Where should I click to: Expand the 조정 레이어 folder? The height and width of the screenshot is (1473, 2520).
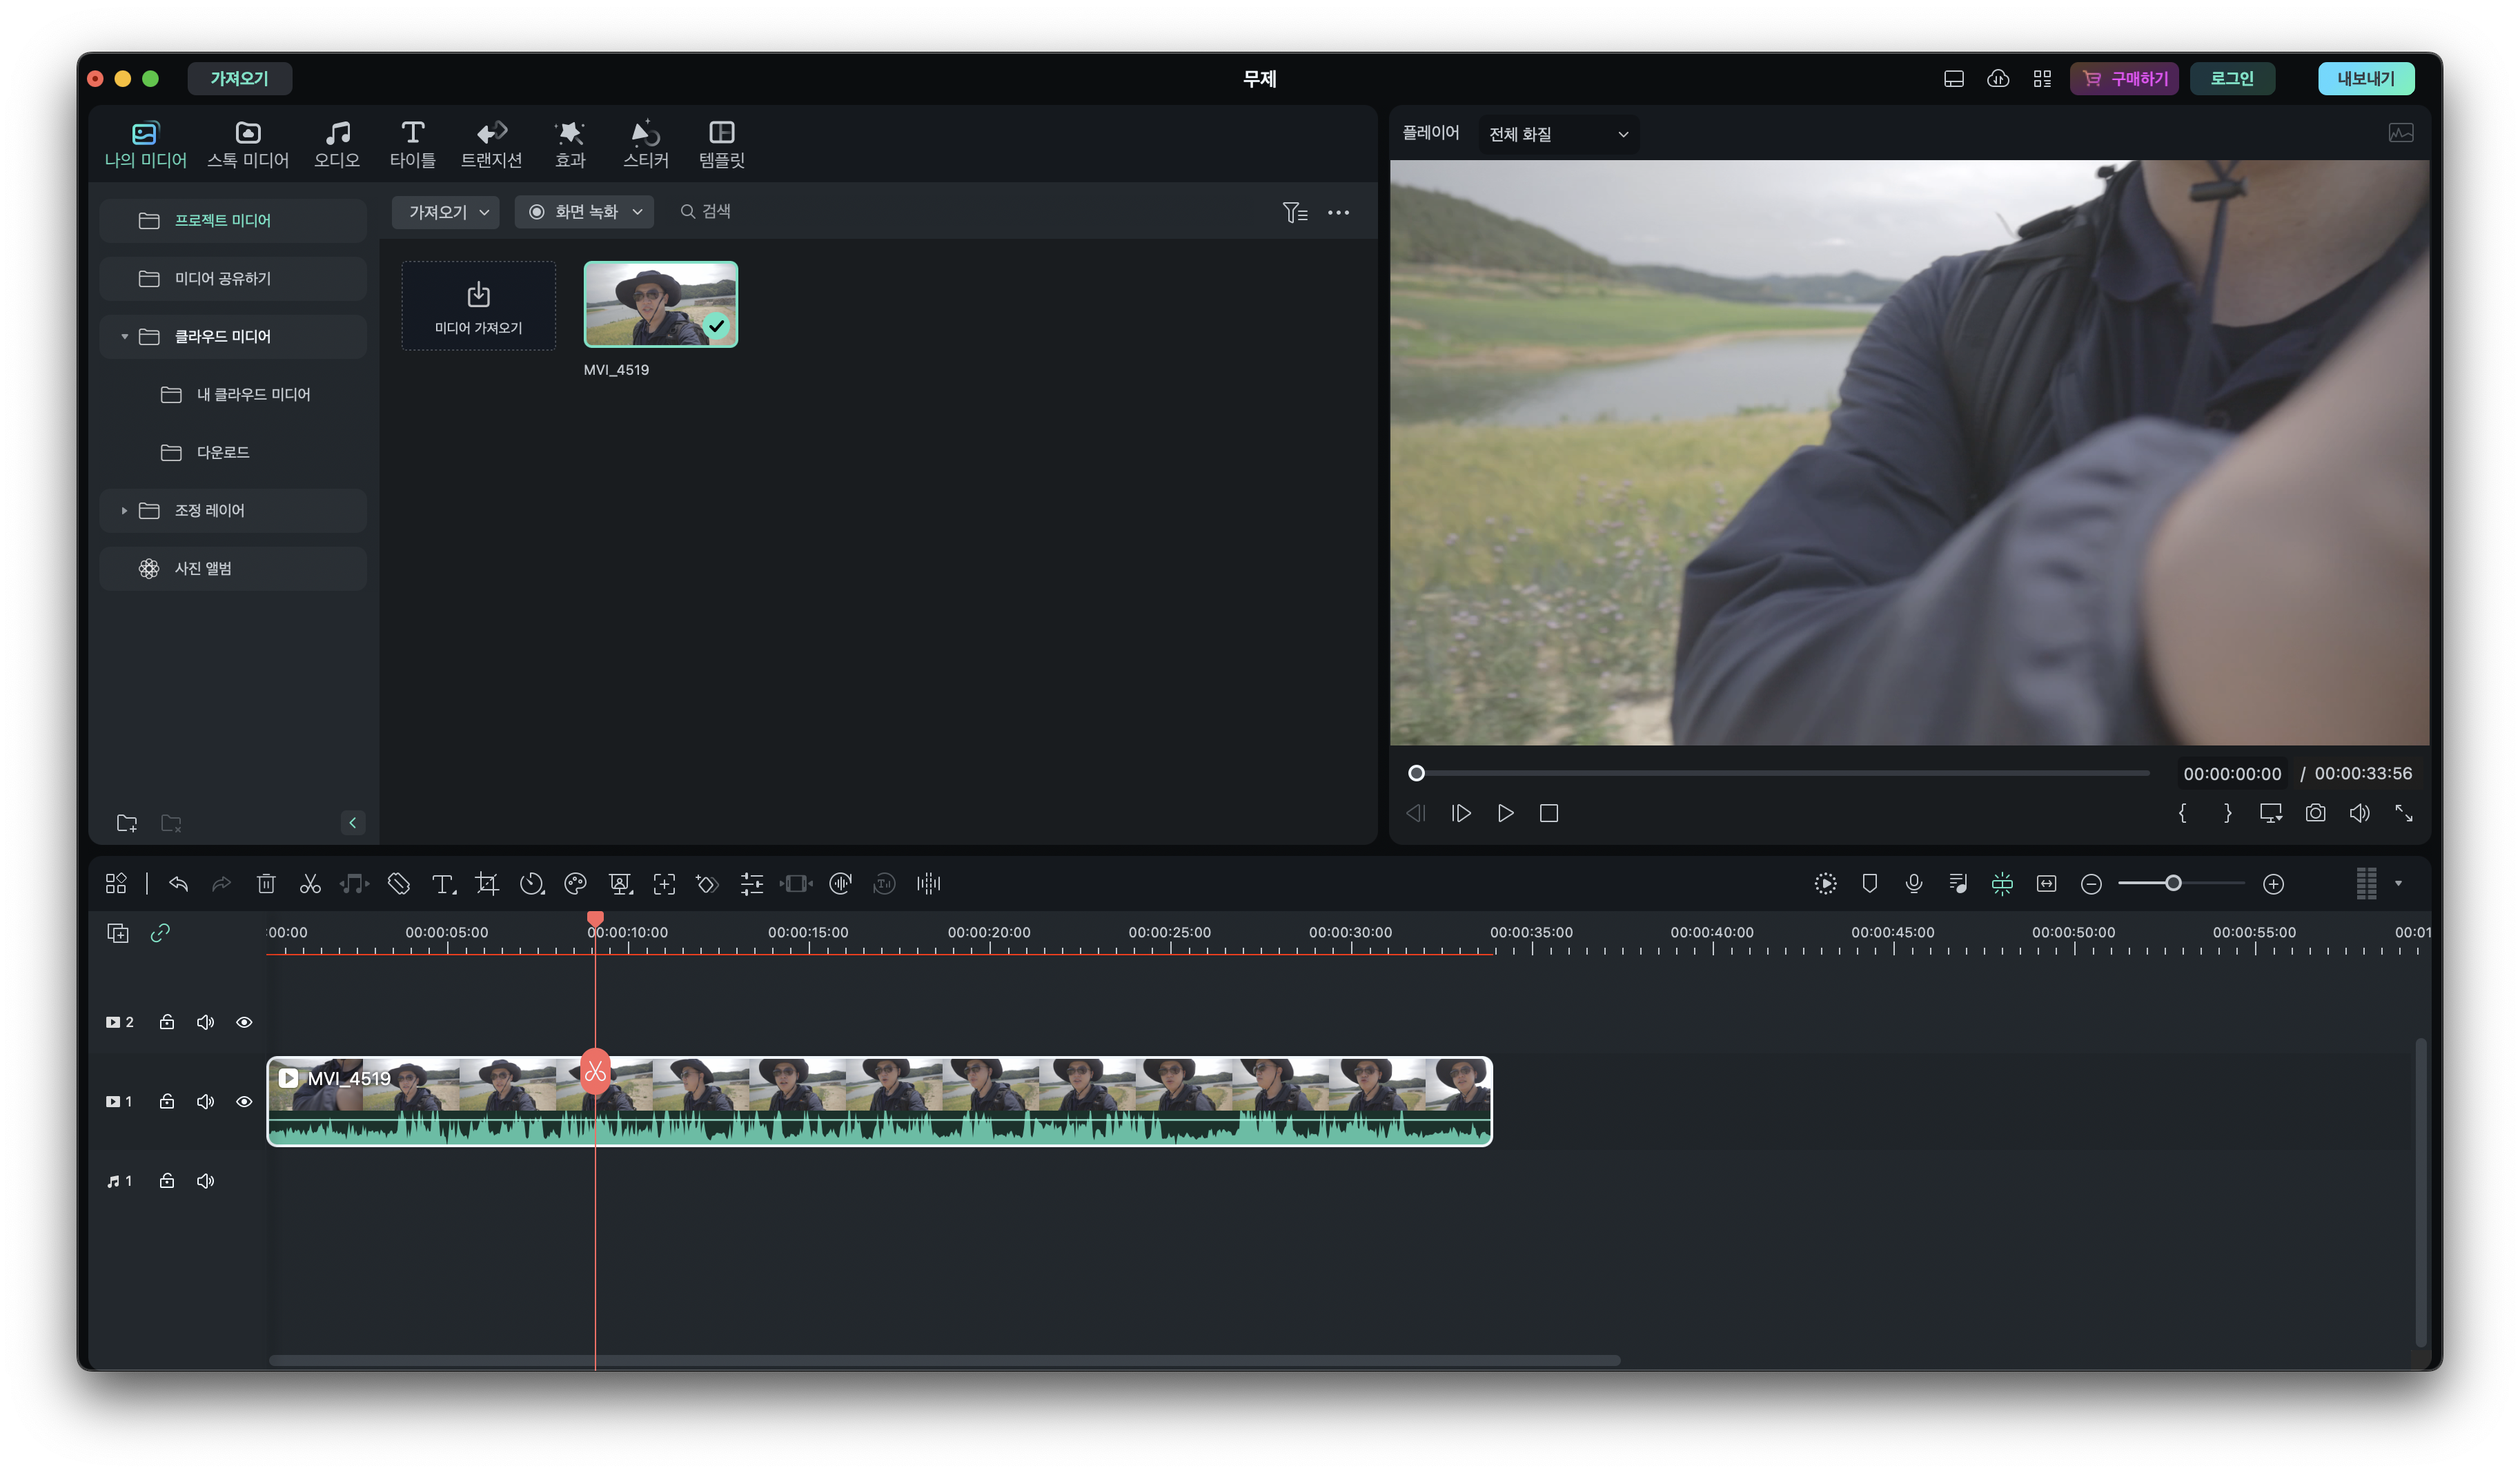coord(124,511)
